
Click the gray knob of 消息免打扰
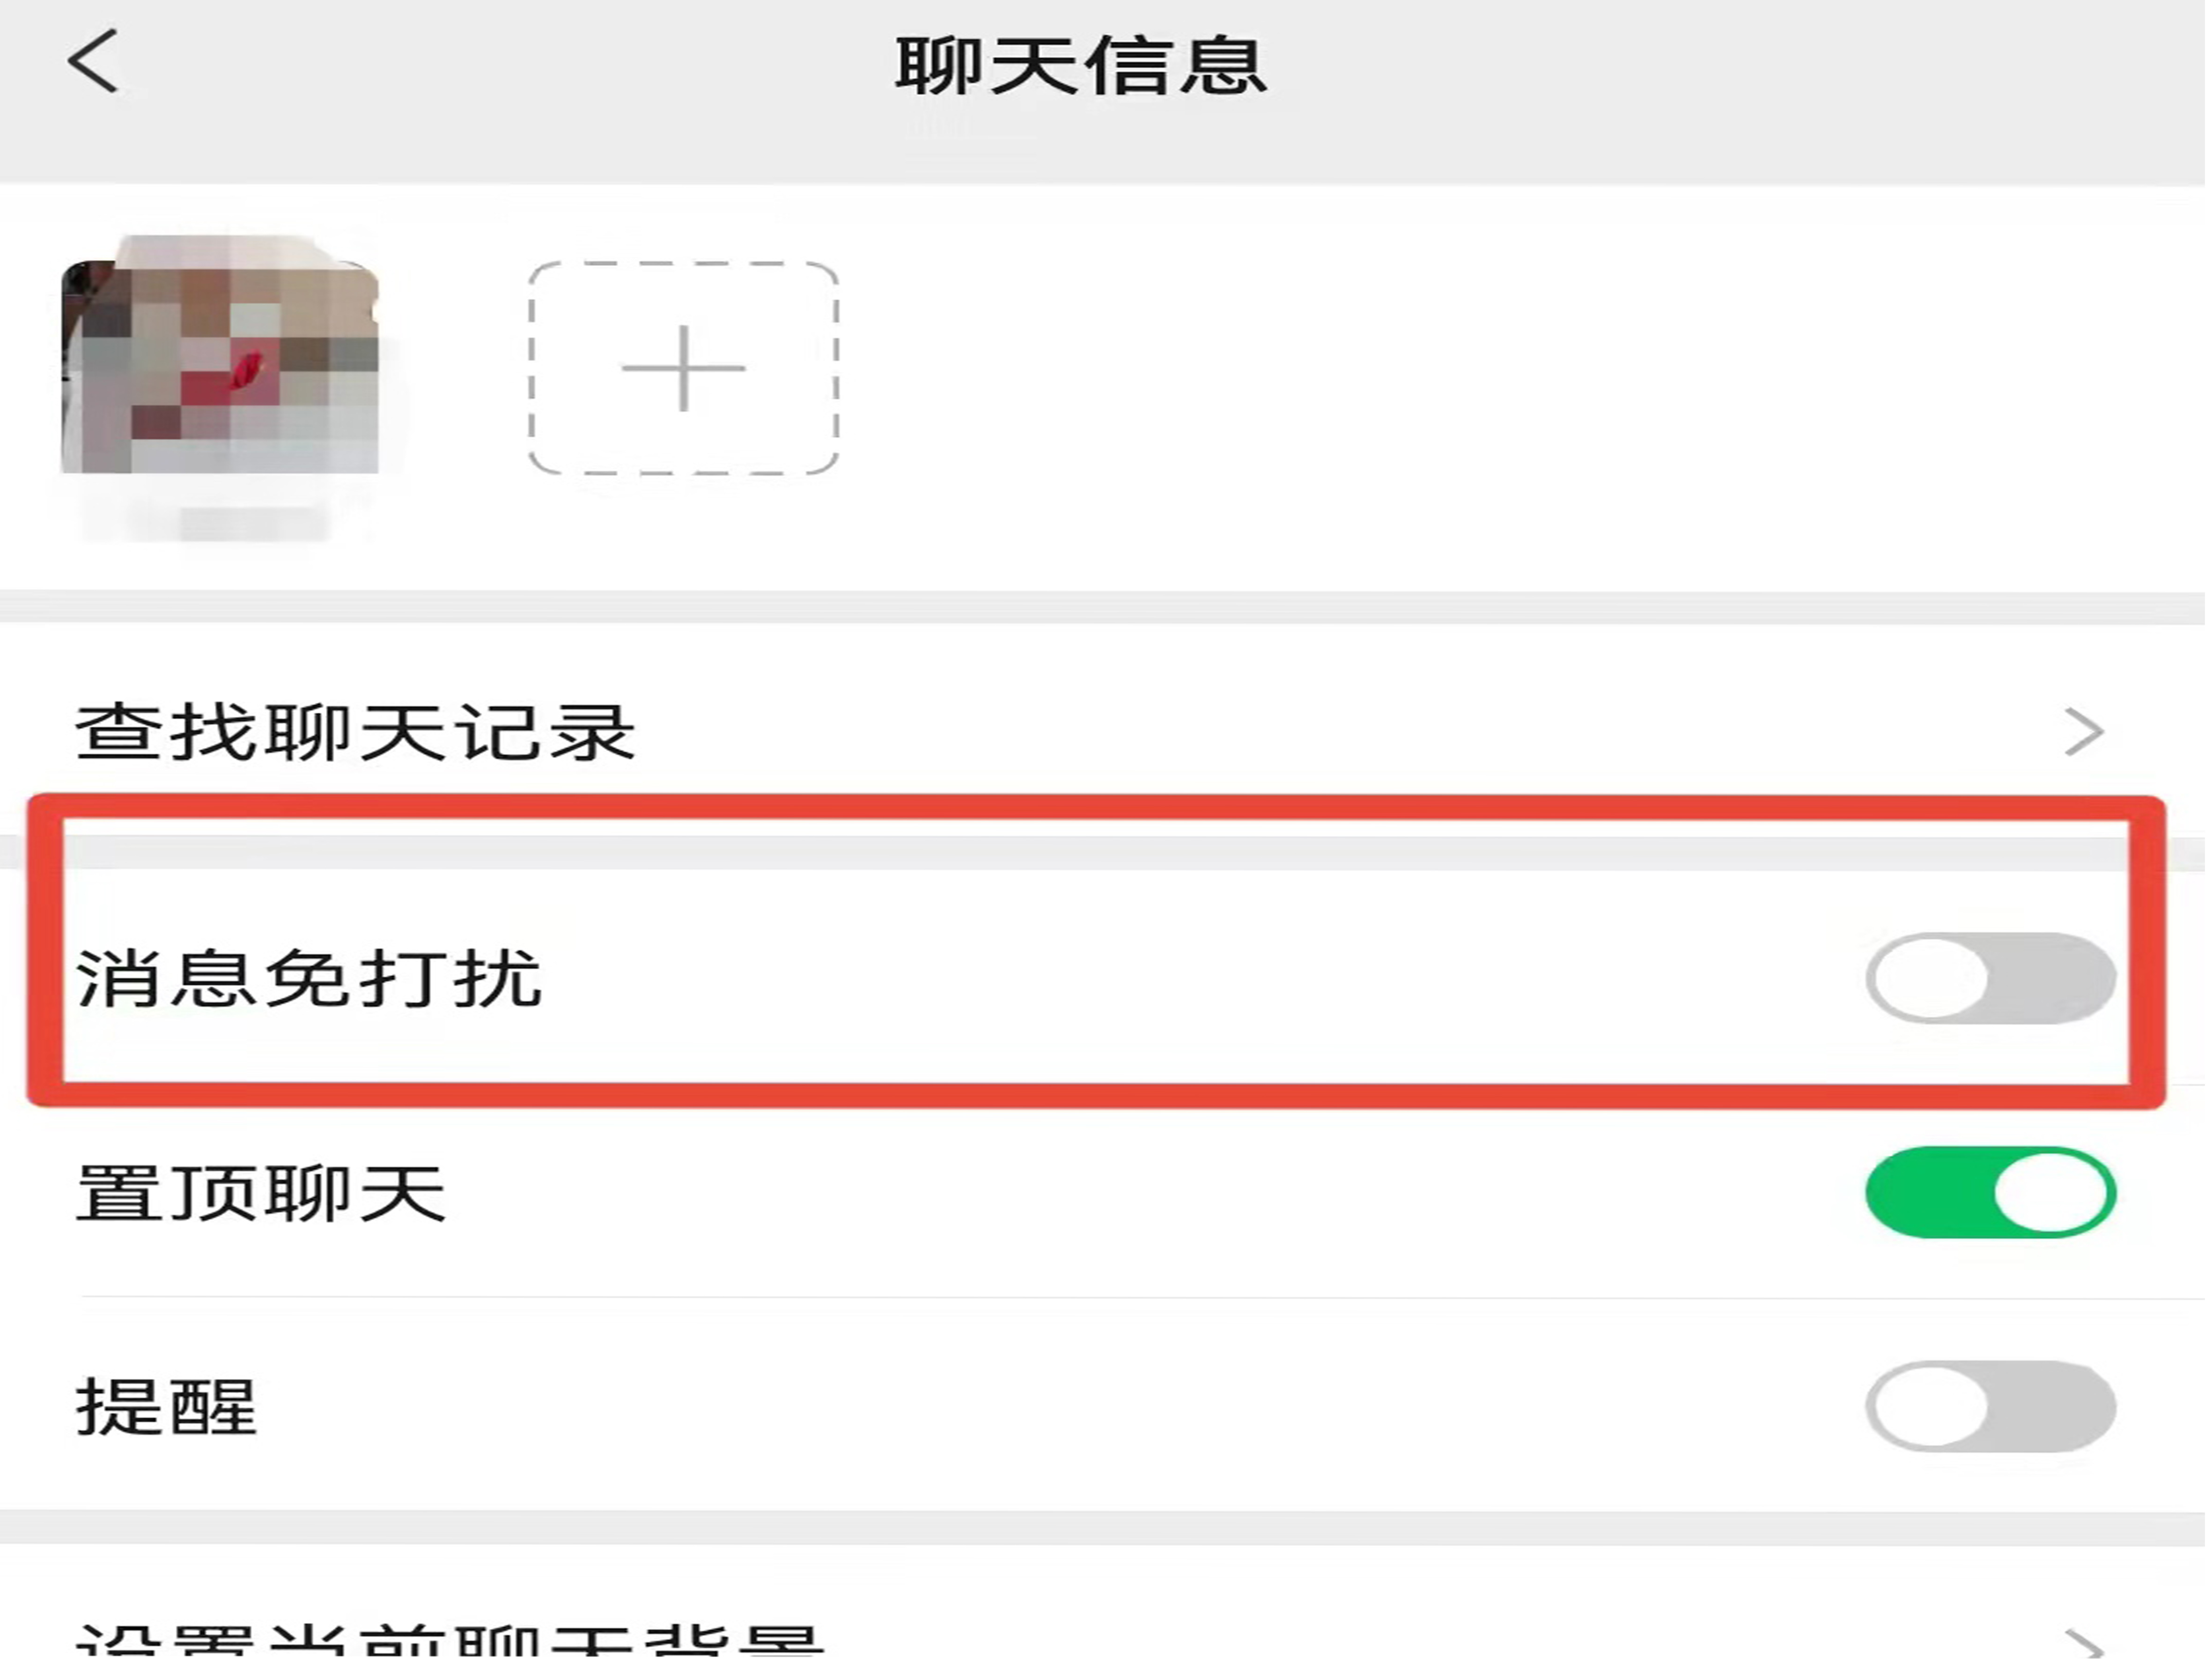pos(1930,978)
